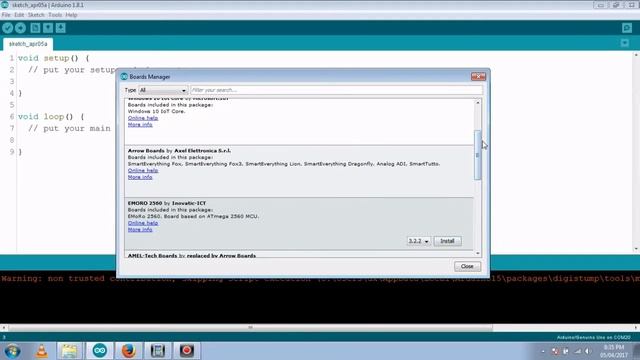
Task: Select the sketch_apr05a tab
Action: [x=28, y=44]
